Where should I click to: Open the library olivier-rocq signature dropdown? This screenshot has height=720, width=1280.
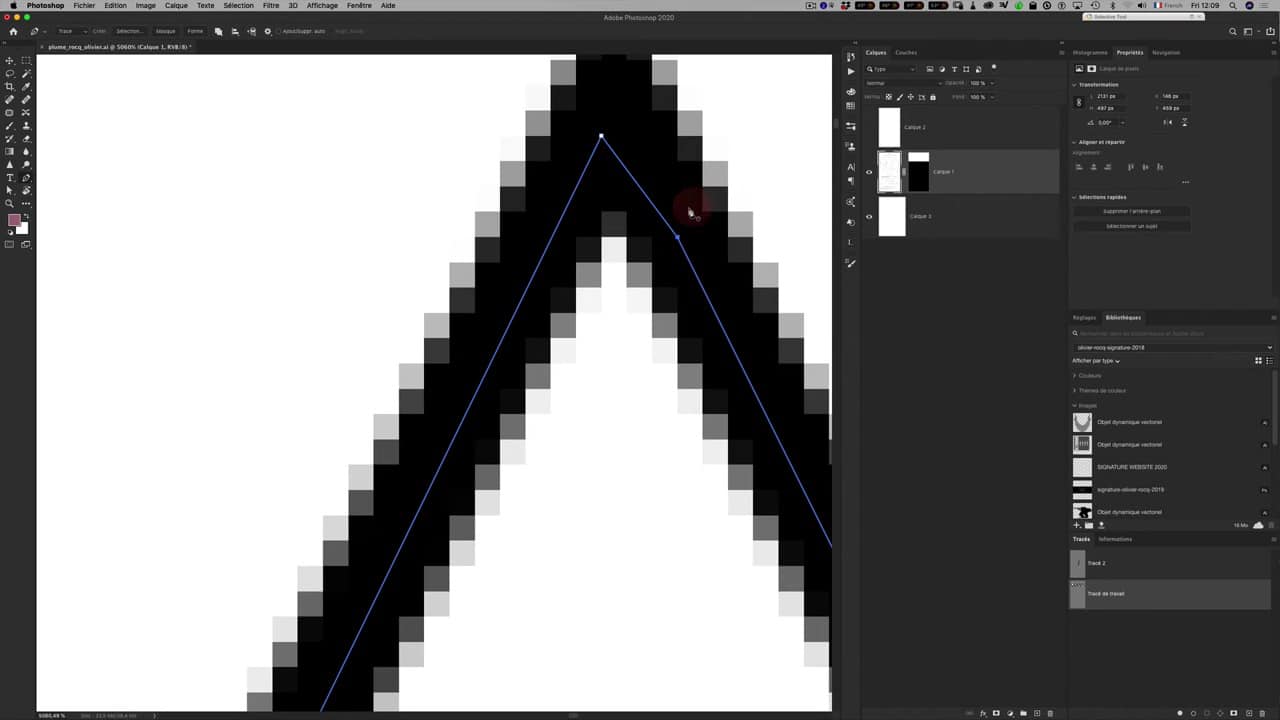pyautogui.click(x=1174, y=347)
